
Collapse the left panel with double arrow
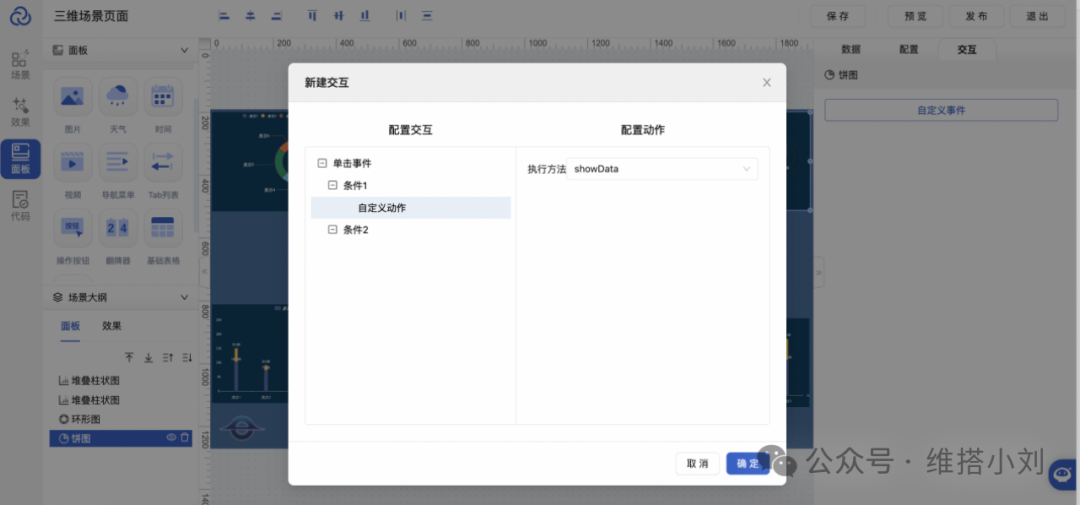(x=204, y=271)
